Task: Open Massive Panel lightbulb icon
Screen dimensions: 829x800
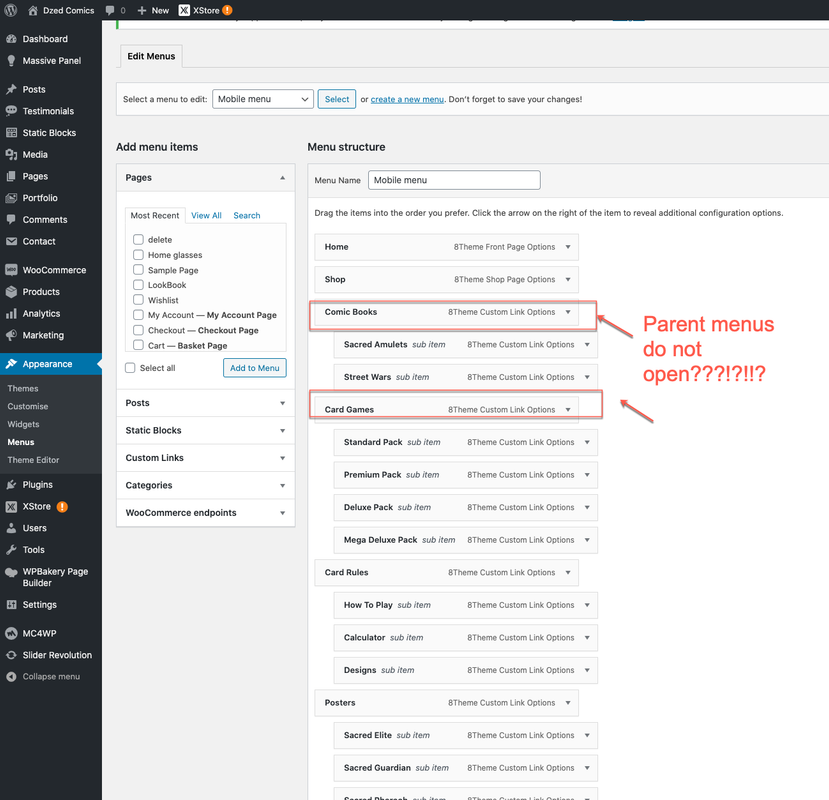Action: click(11, 61)
